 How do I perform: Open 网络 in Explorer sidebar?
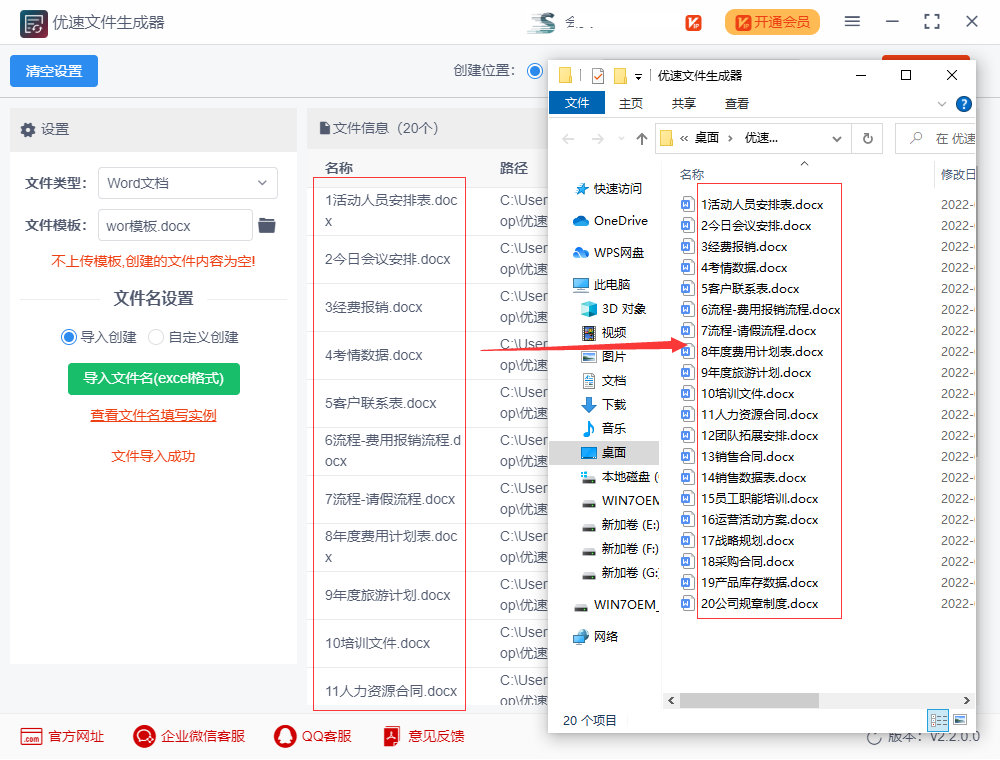coord(596,636)
